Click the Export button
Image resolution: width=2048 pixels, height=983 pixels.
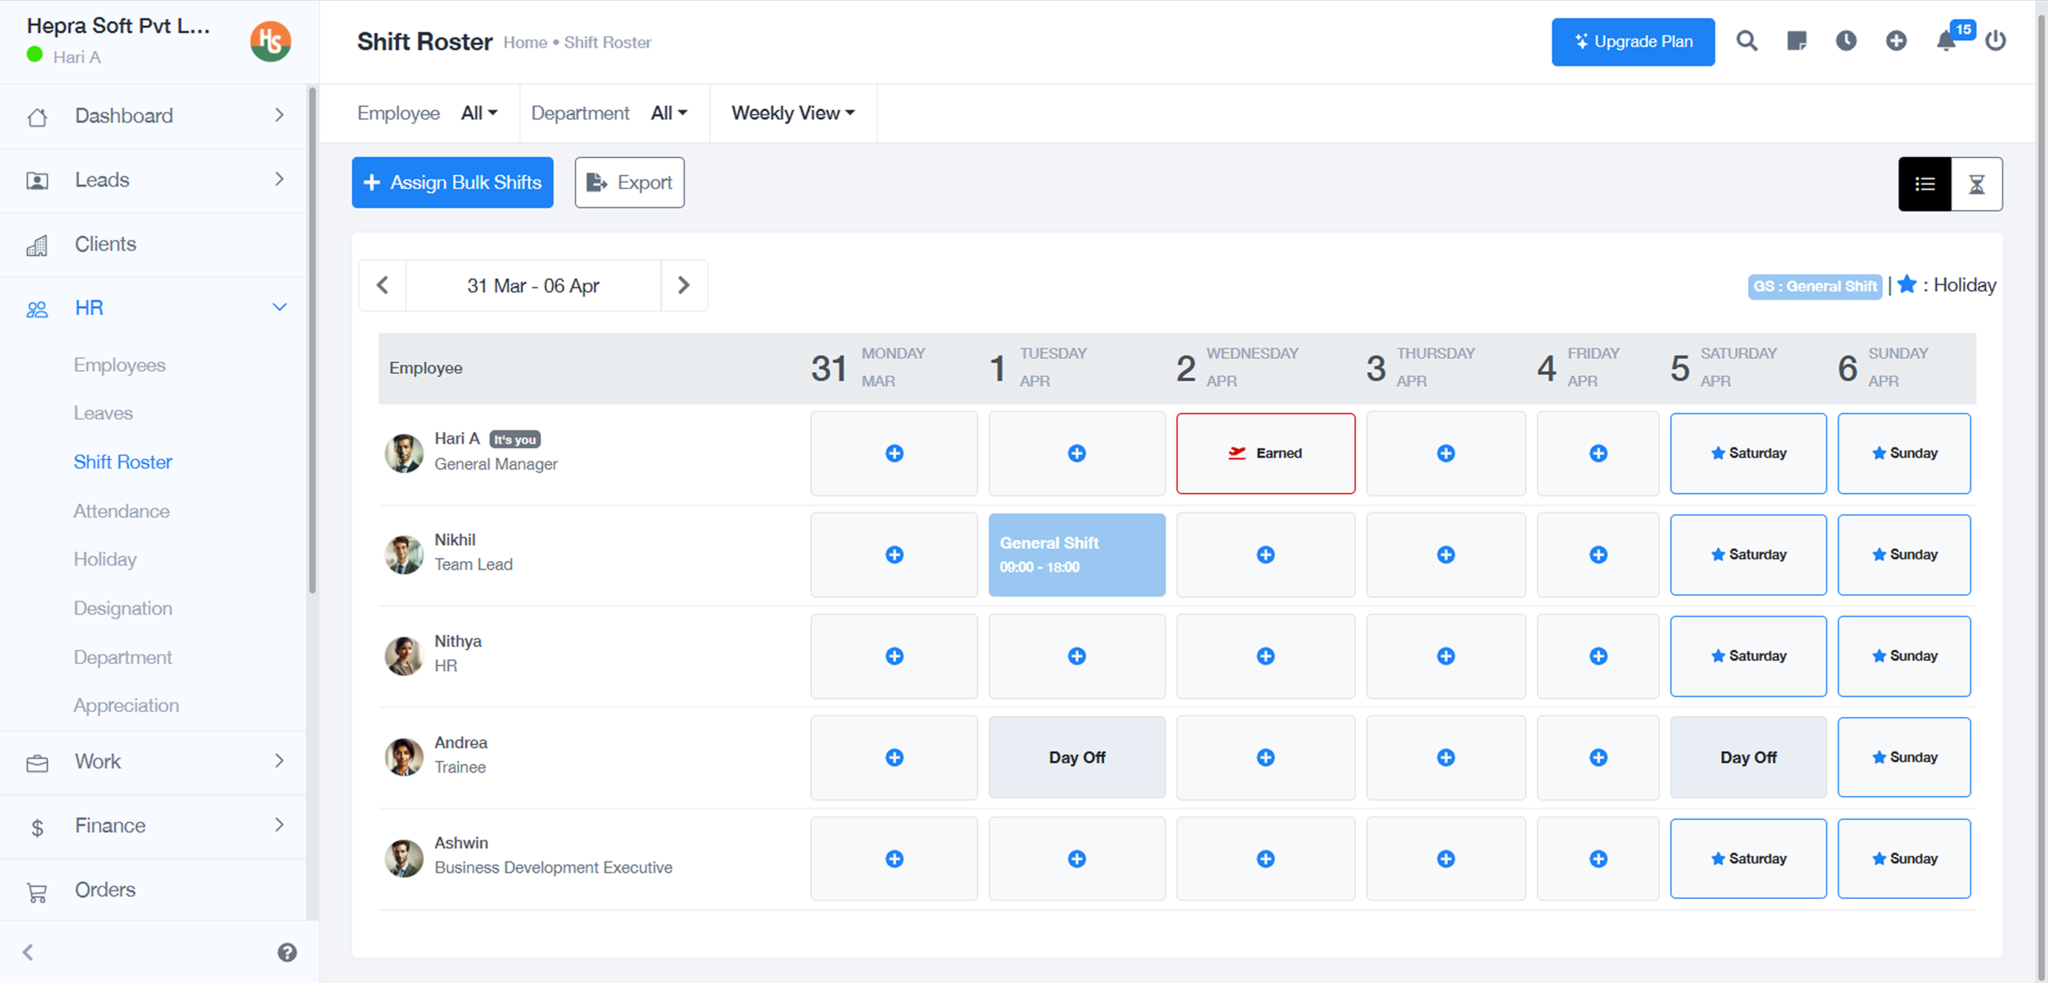629,182
